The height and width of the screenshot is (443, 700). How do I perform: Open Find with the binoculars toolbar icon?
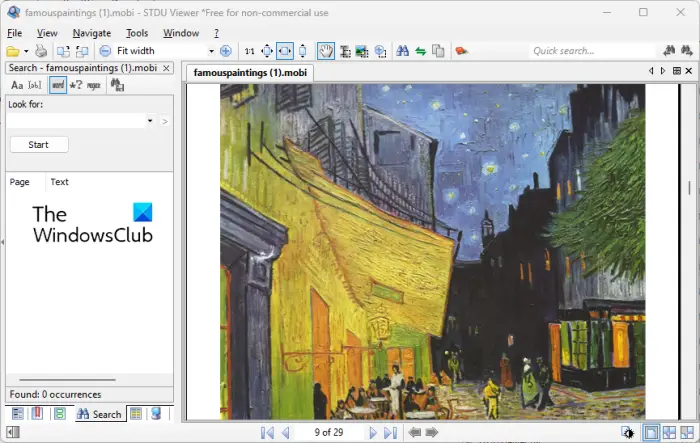click(x=403, y=51)
